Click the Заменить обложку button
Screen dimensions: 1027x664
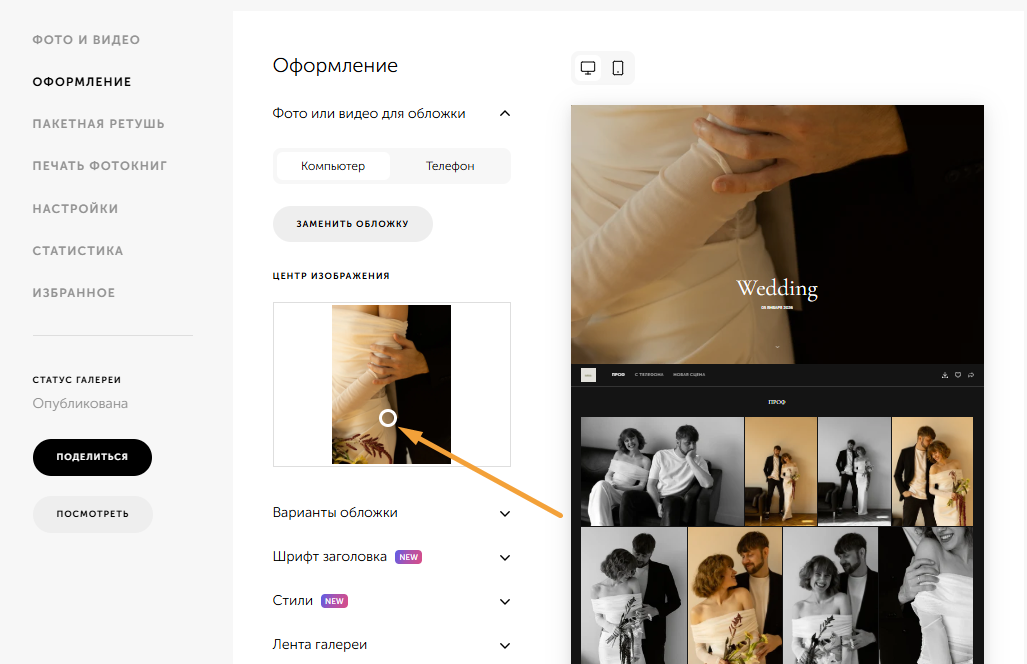[x=353, y=224]
